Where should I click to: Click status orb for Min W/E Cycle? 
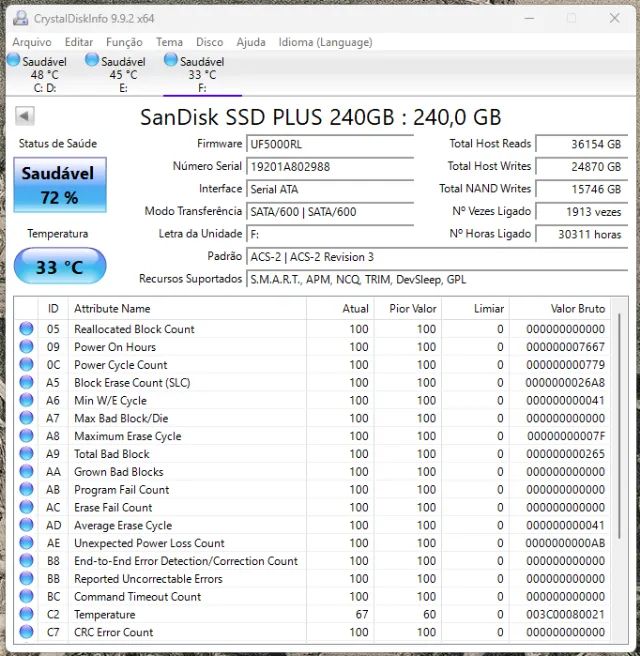coord(26,400)
